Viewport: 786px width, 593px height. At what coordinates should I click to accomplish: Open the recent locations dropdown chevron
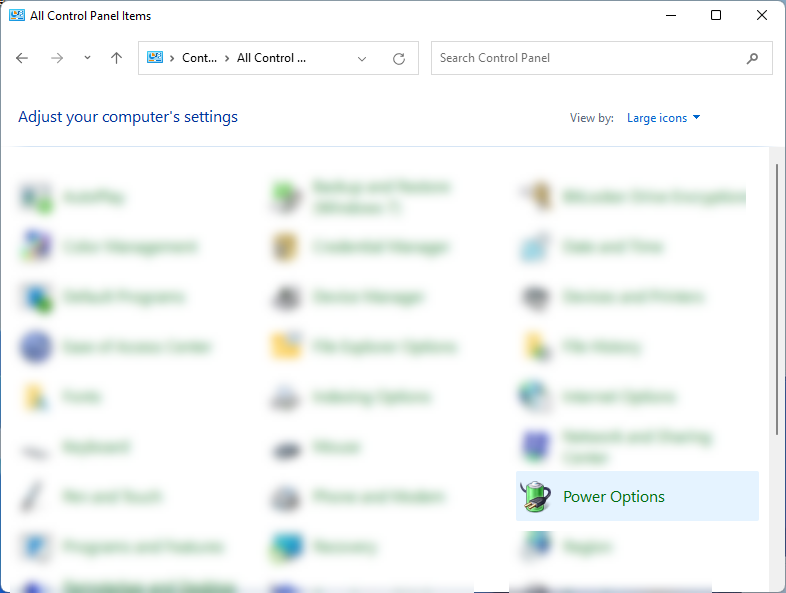tap(87, 58)
